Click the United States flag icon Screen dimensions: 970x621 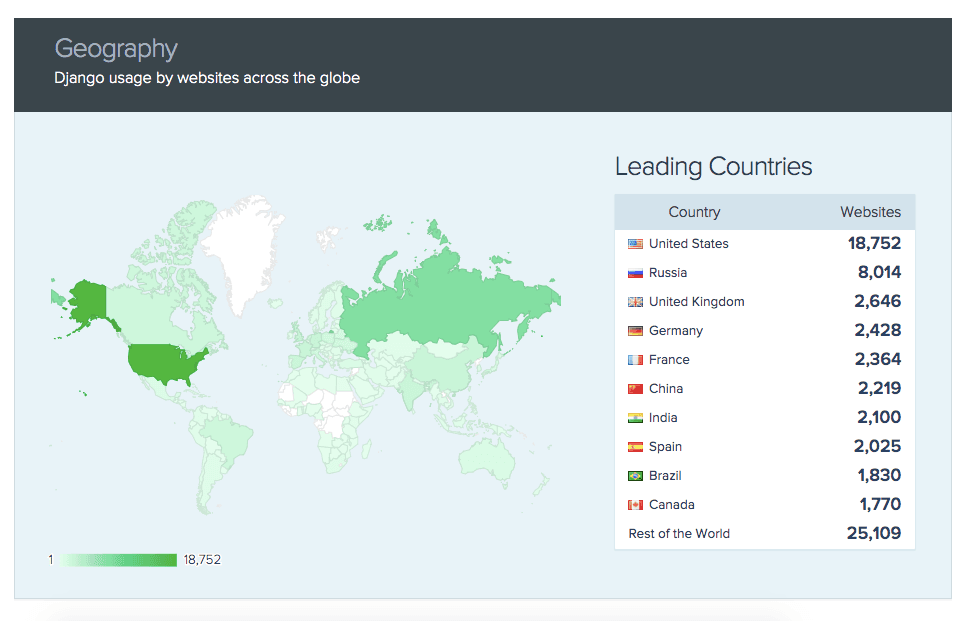click(635, 244)
